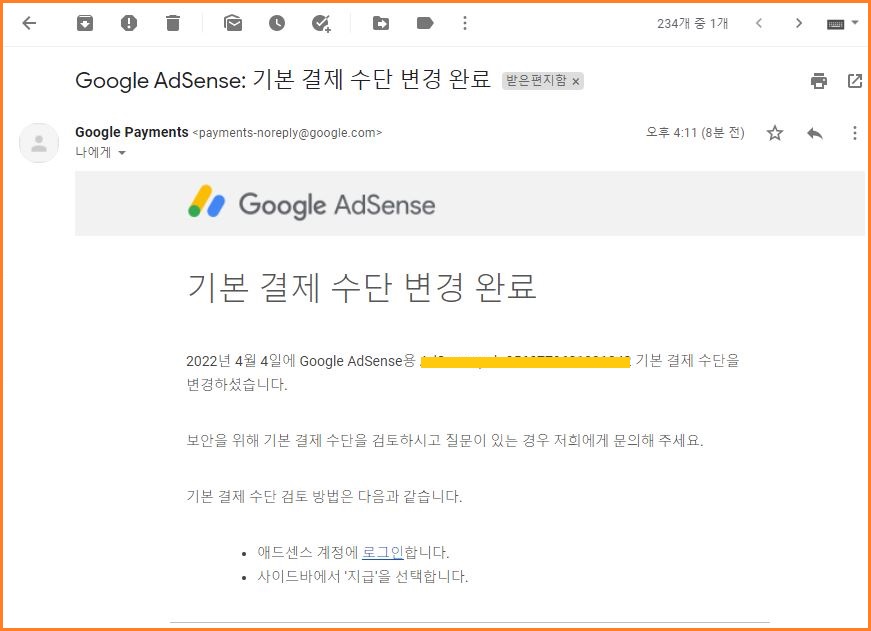Image resolution: width=871 pixels, height=631 pixels.
Task: Click text 2022년 4월 4일에 Google AdSense용
Action: point(301,361)
